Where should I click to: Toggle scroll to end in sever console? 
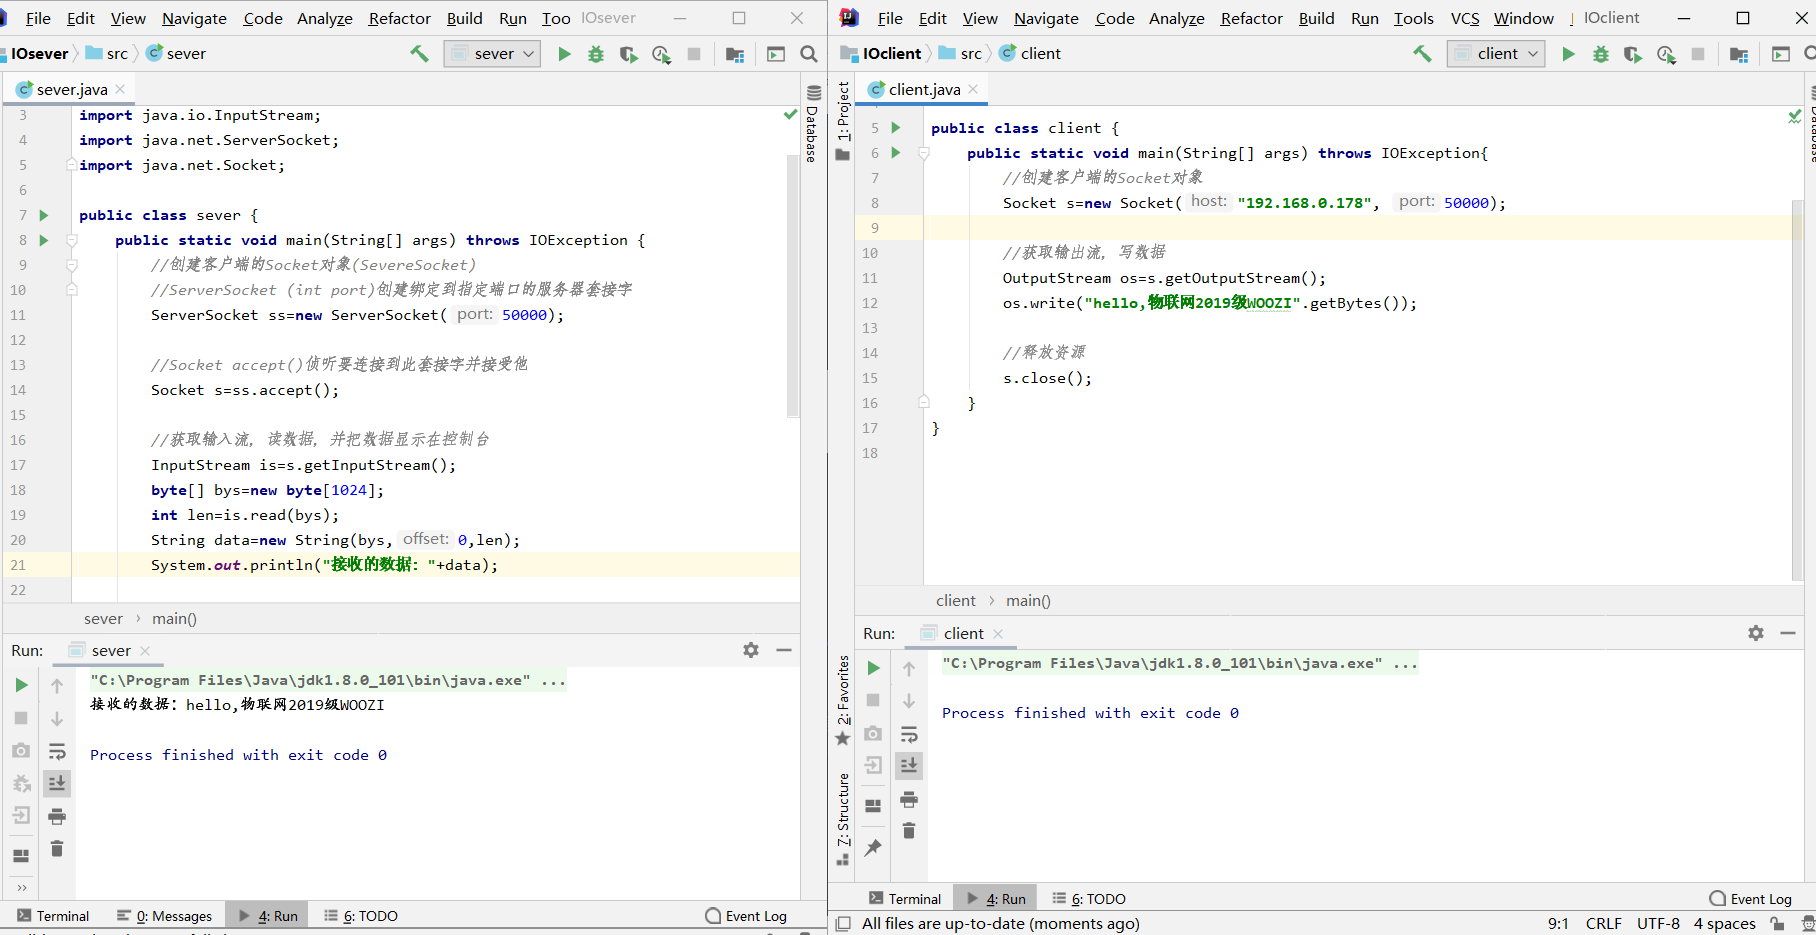coord(57,783)
